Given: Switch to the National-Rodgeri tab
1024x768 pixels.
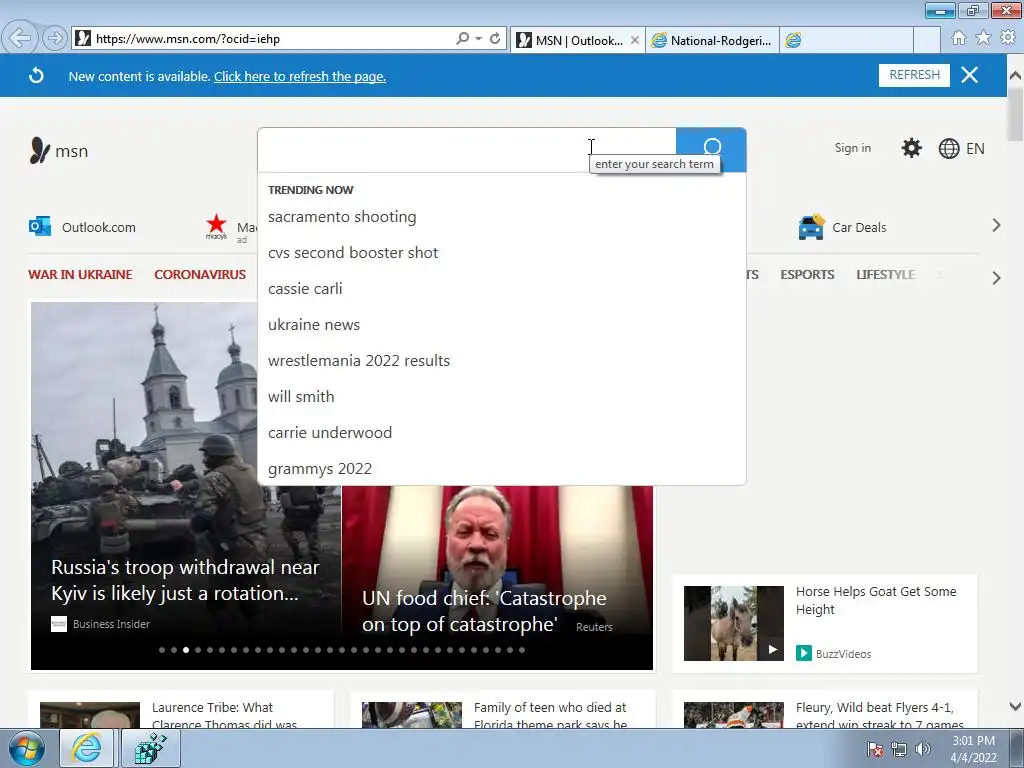Looking at the screenshot, I should [712, 40].
